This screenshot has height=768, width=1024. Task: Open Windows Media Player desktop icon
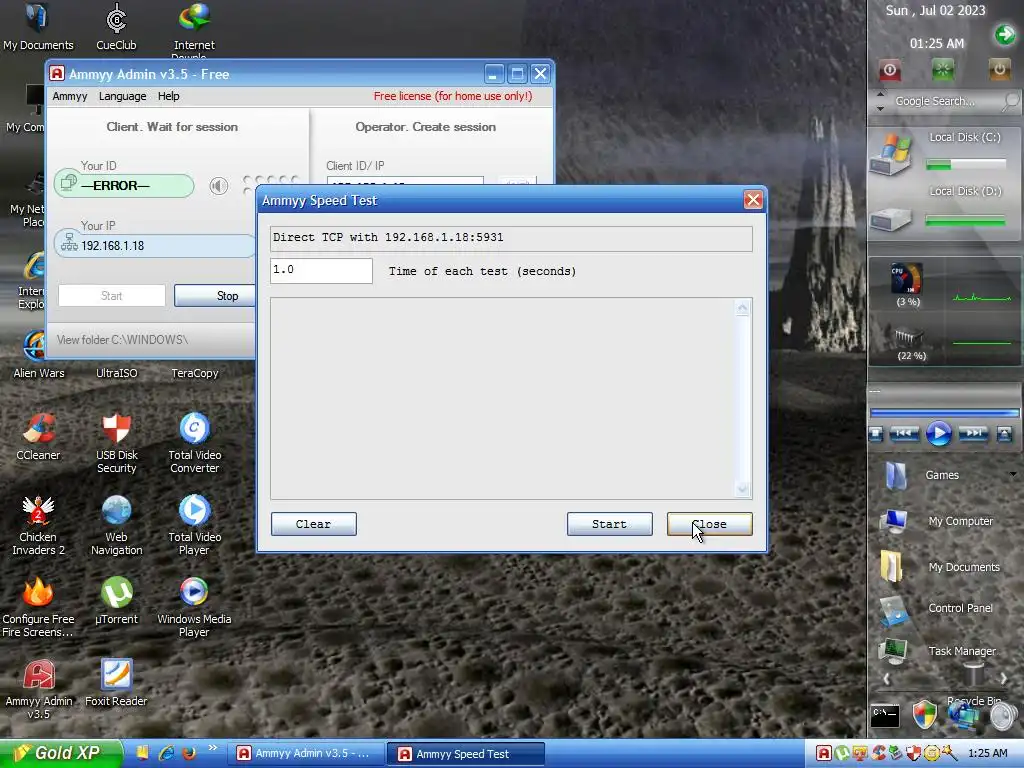click(x=194, y=607)
